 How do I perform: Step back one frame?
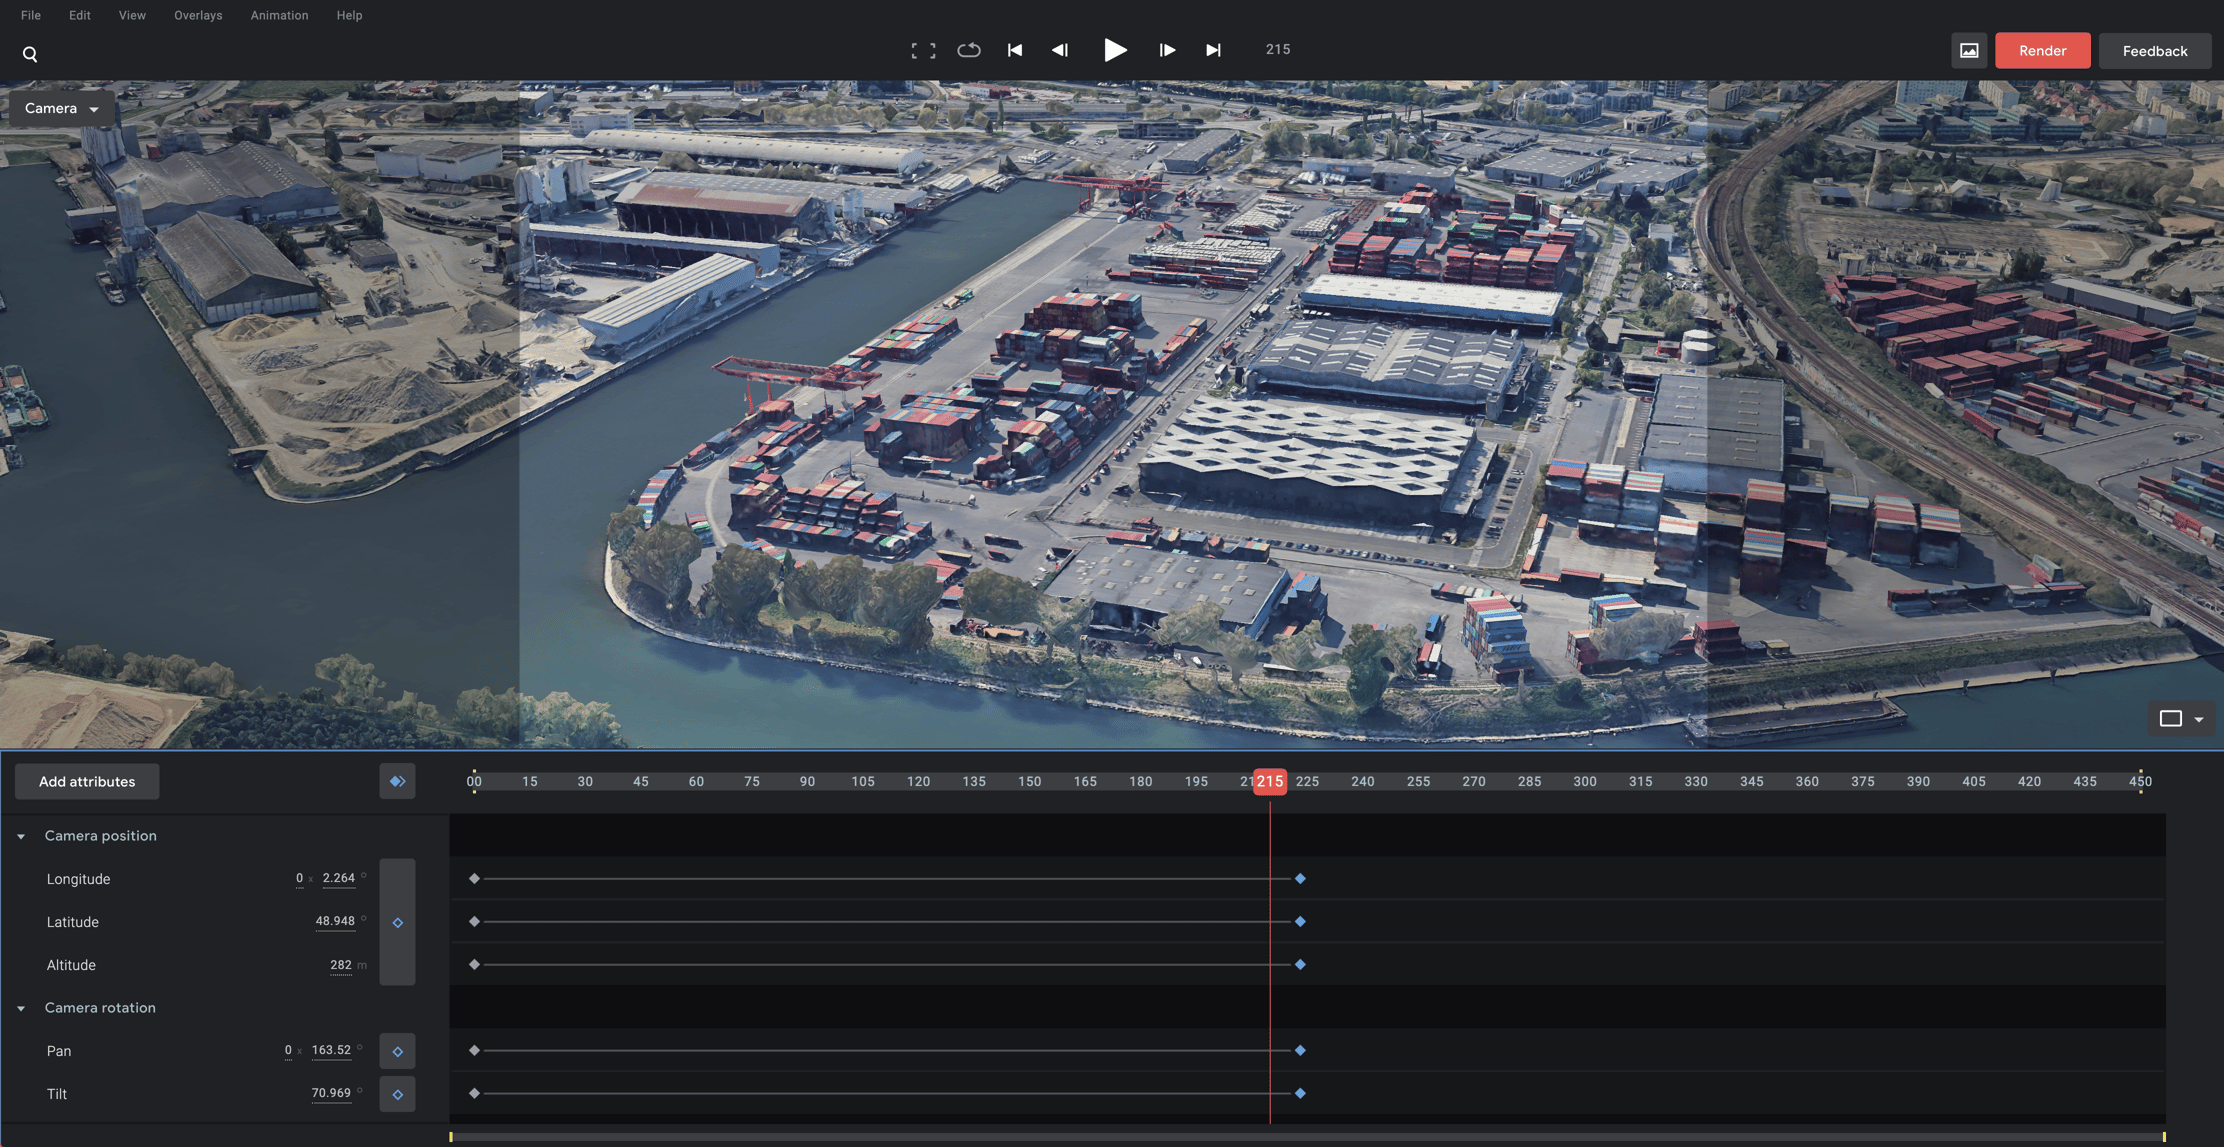click(1060, 49)
